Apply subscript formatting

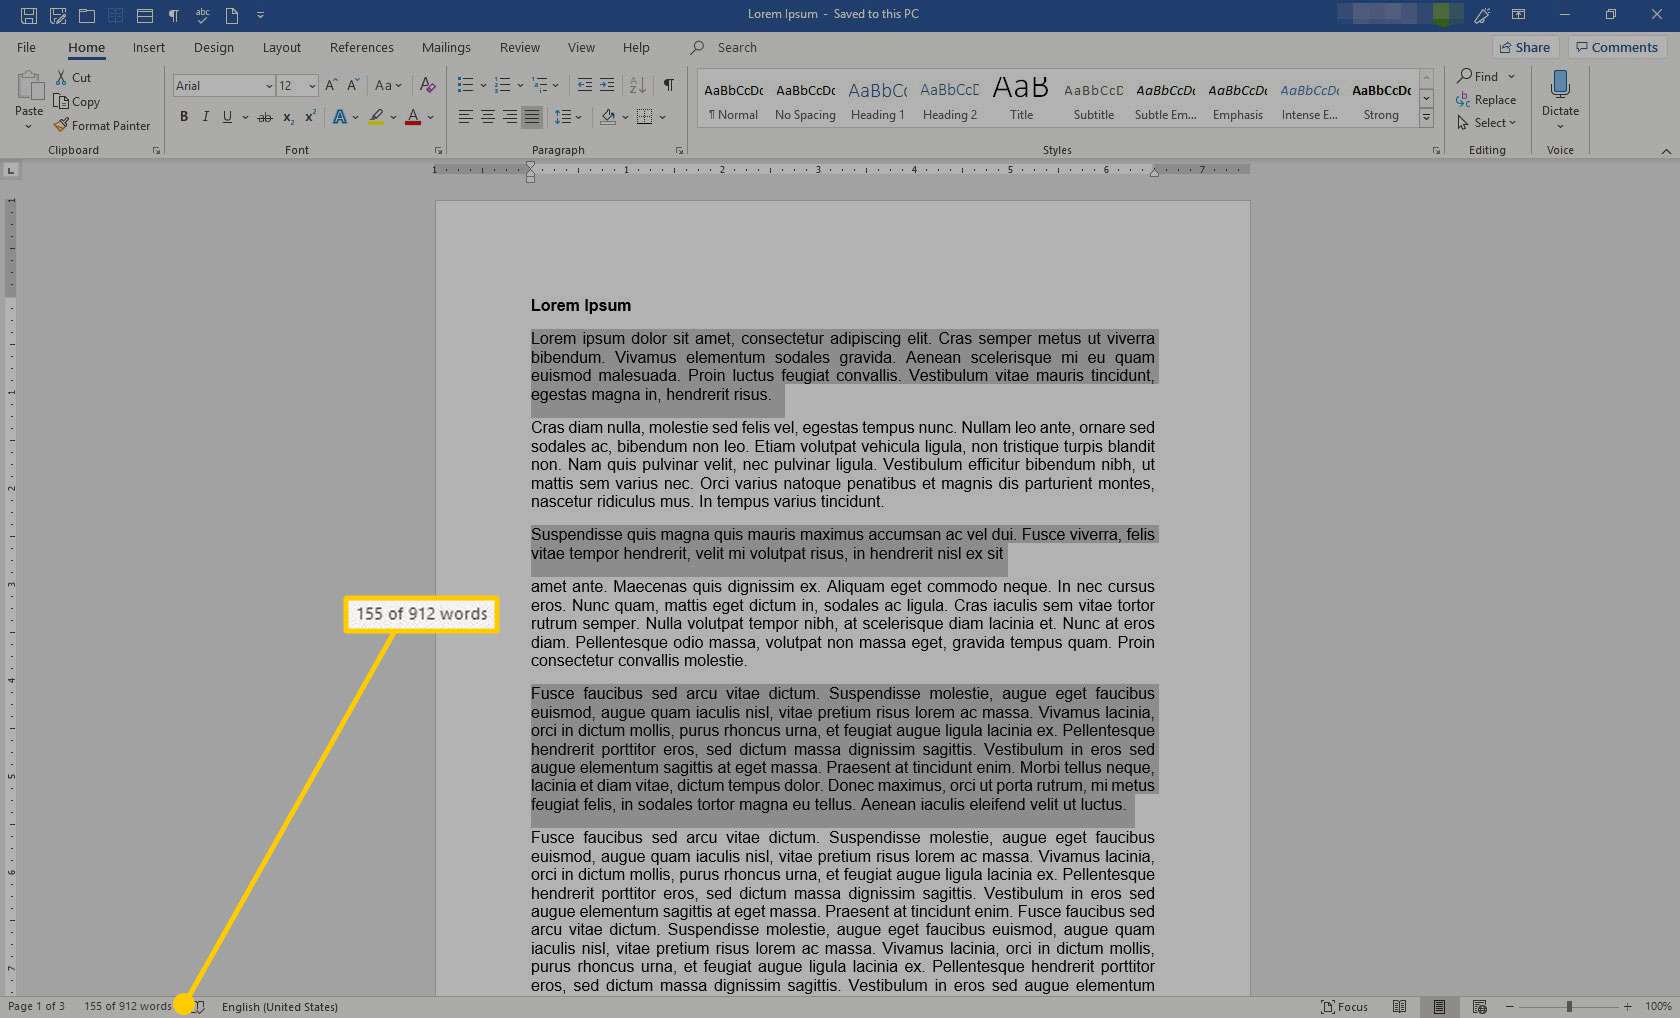(288, 117)
